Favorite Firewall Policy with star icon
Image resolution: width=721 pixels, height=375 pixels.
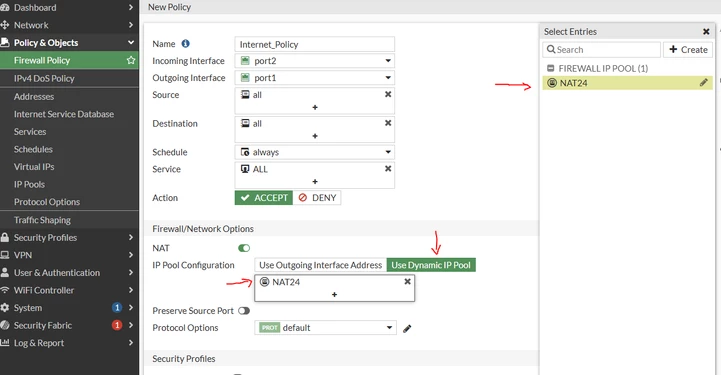(x=131, y=60)
